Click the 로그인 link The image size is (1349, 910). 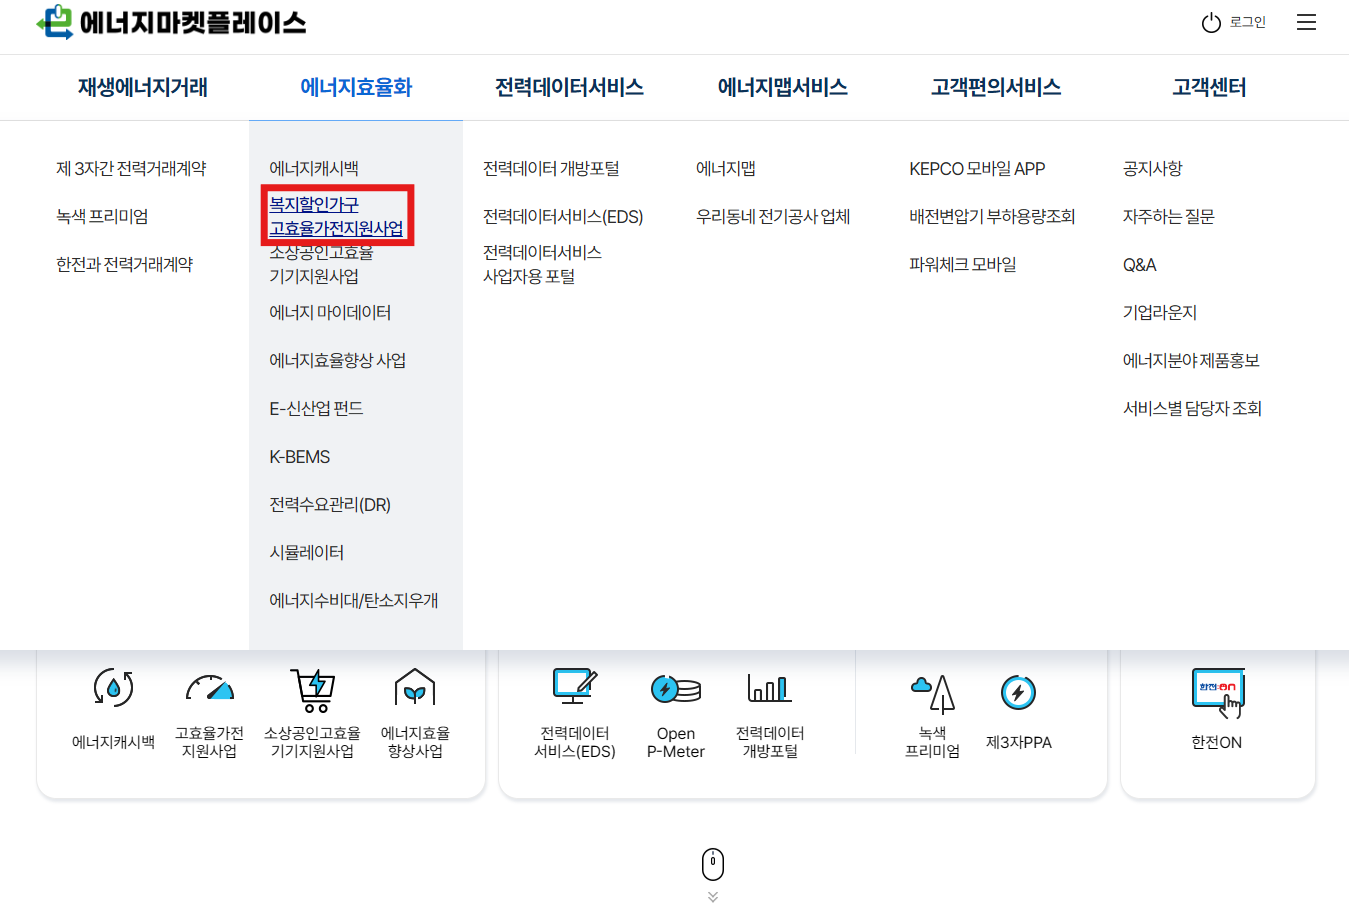[1247, 22]
